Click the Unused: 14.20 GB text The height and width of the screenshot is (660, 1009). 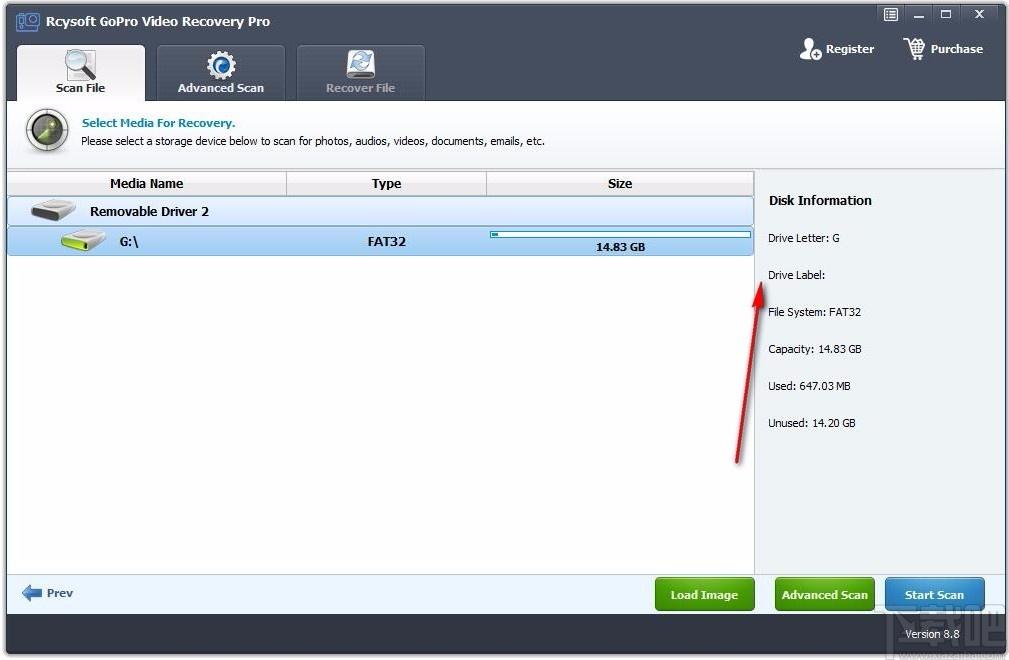(x=811, y=423)
